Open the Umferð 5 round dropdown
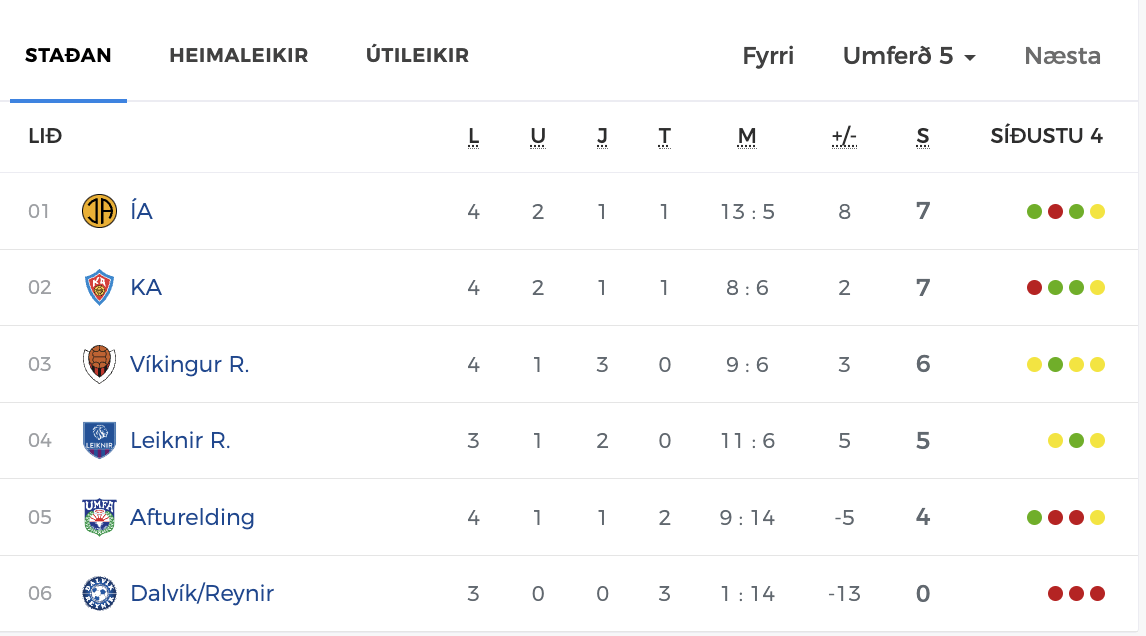This screenshot has width=1146, height=636. [x=909, y=56]
